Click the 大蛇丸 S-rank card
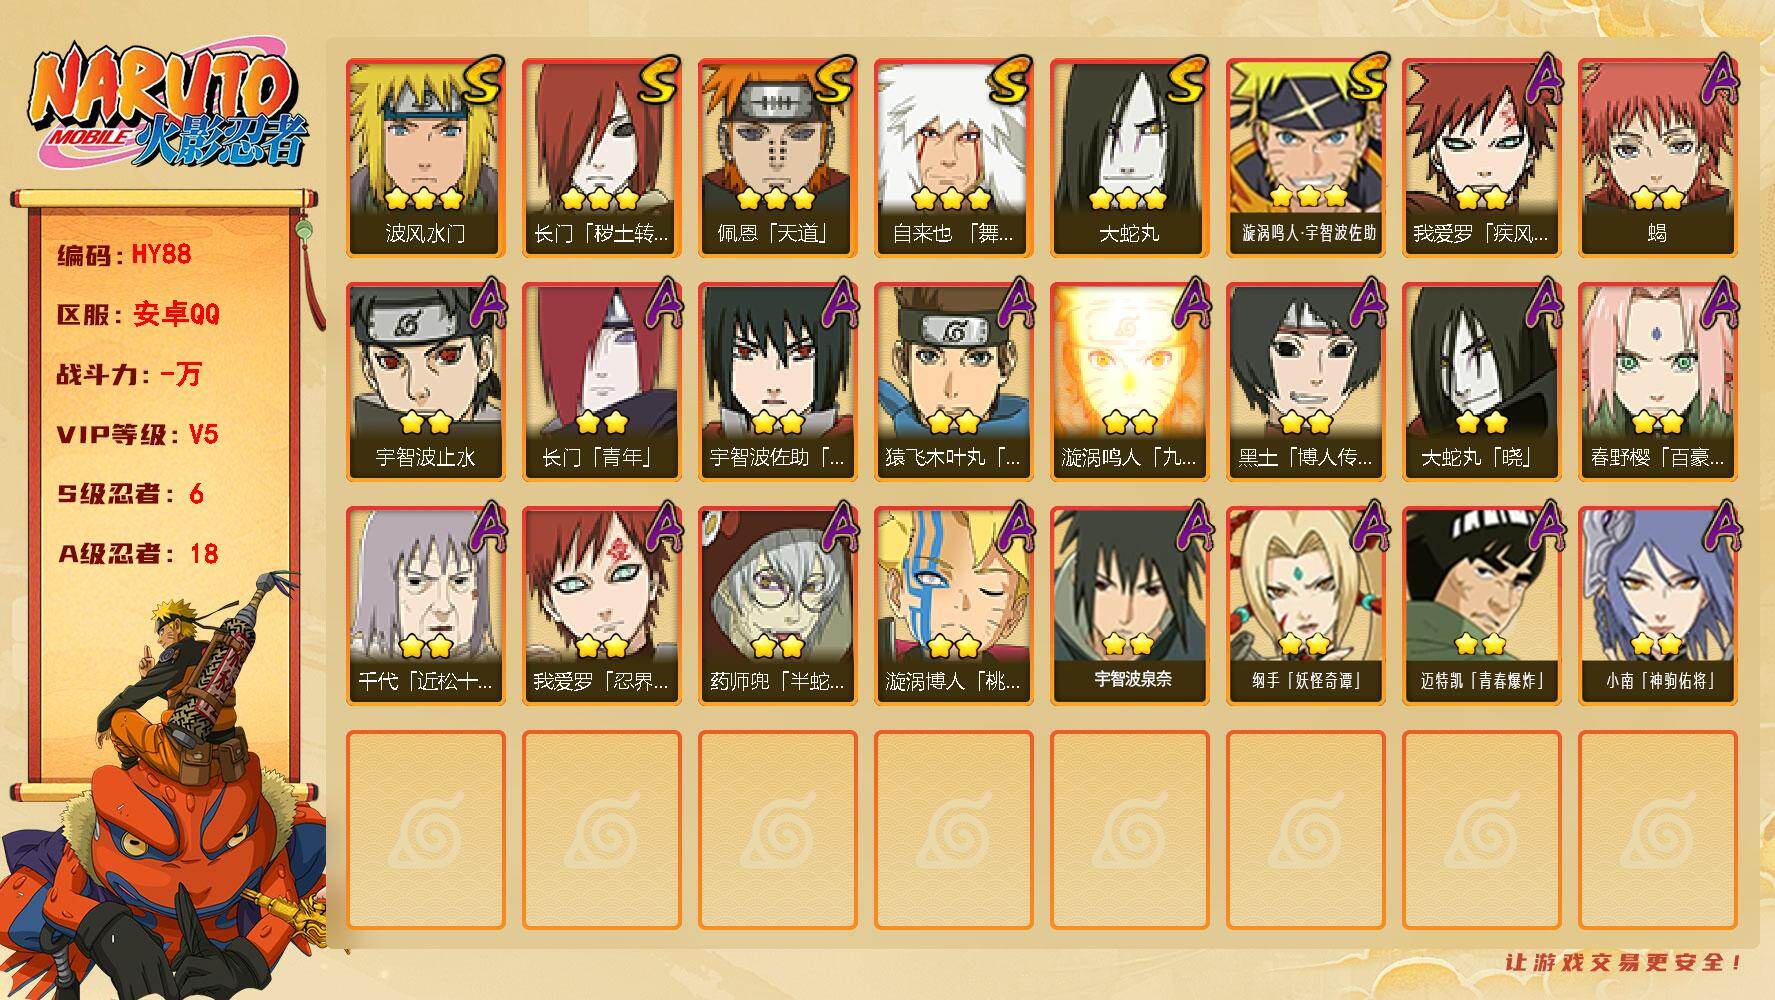This screenshot has width=1775, height=1000. [1130, 158]
